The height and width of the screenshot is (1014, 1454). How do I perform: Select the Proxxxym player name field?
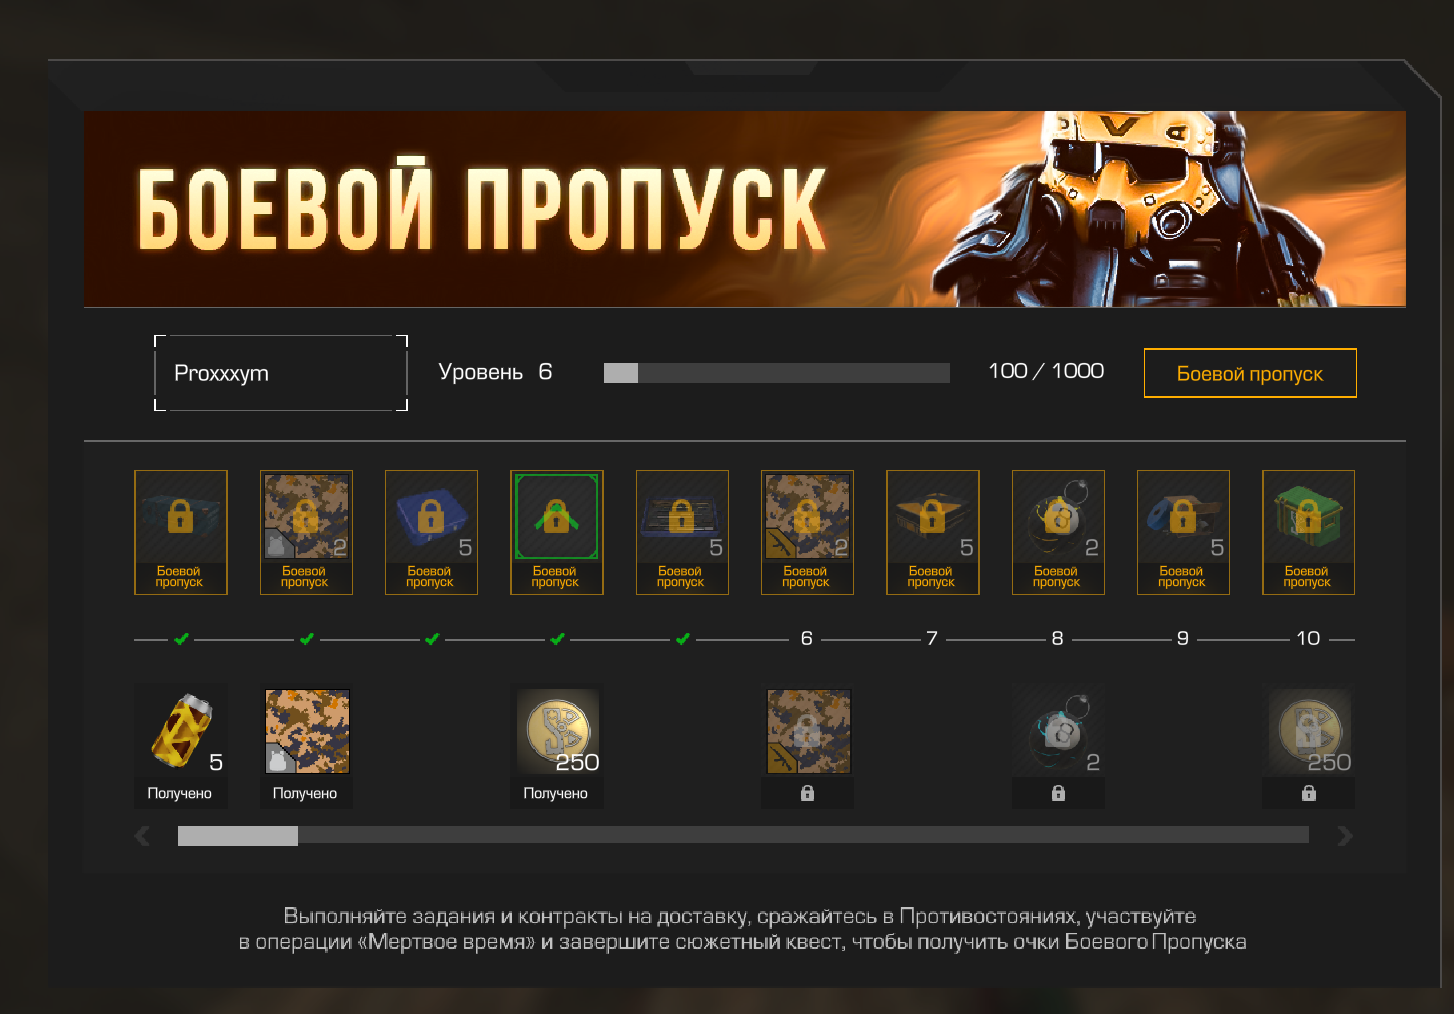(281, 373)
